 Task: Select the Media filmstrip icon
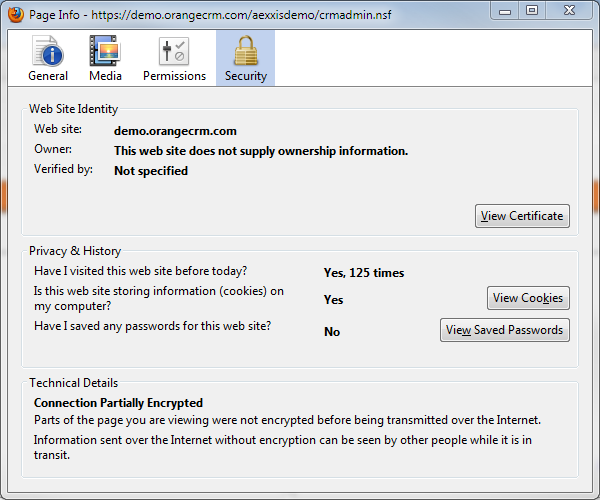pos(105,51)
